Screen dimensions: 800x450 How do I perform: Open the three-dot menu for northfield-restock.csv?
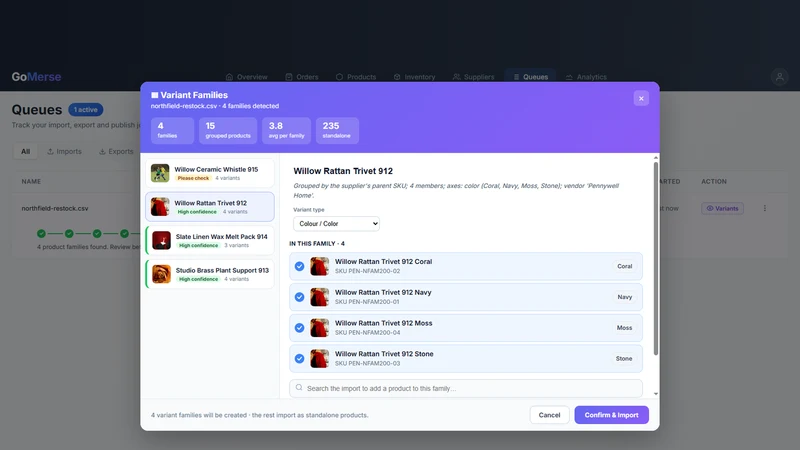(x=764, y=208)
